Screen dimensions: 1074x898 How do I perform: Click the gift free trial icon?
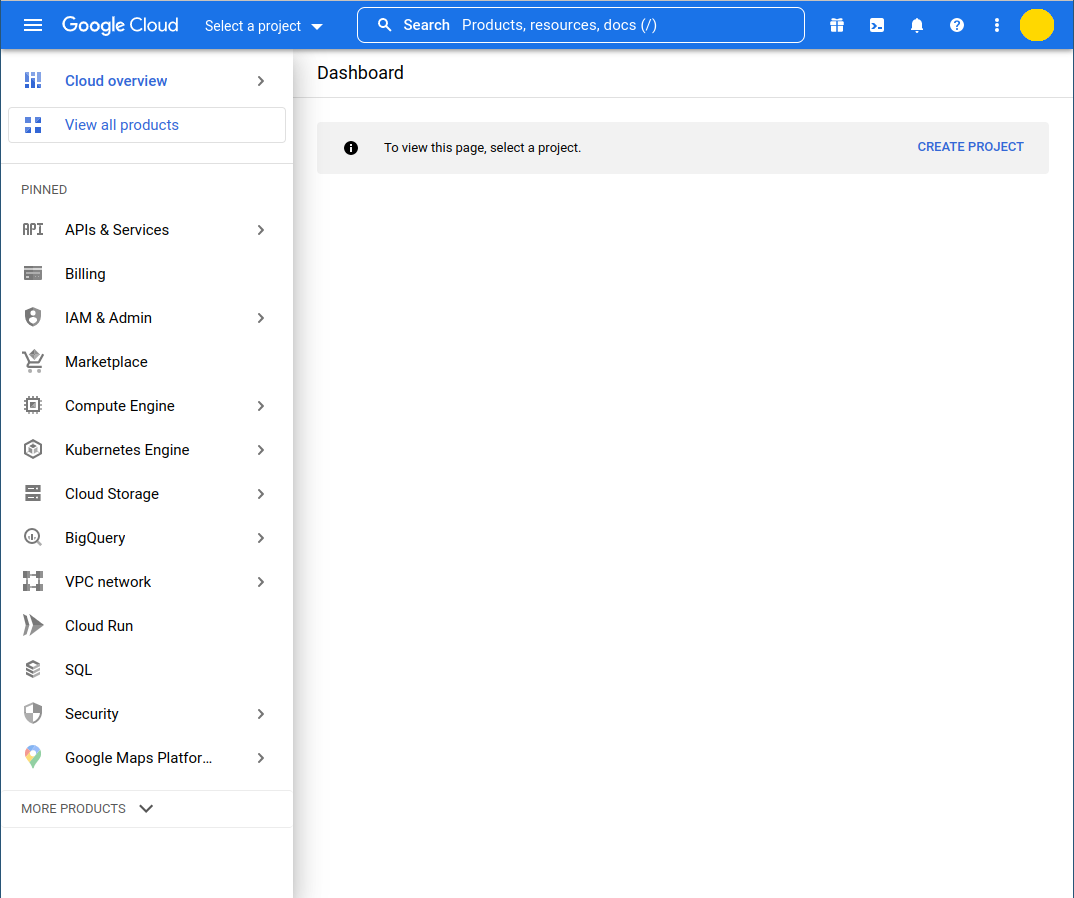pos(837,25)
